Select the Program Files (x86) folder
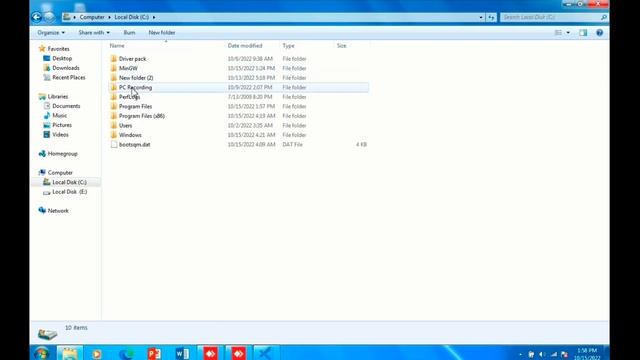640x360 pixels. [142, 116]
